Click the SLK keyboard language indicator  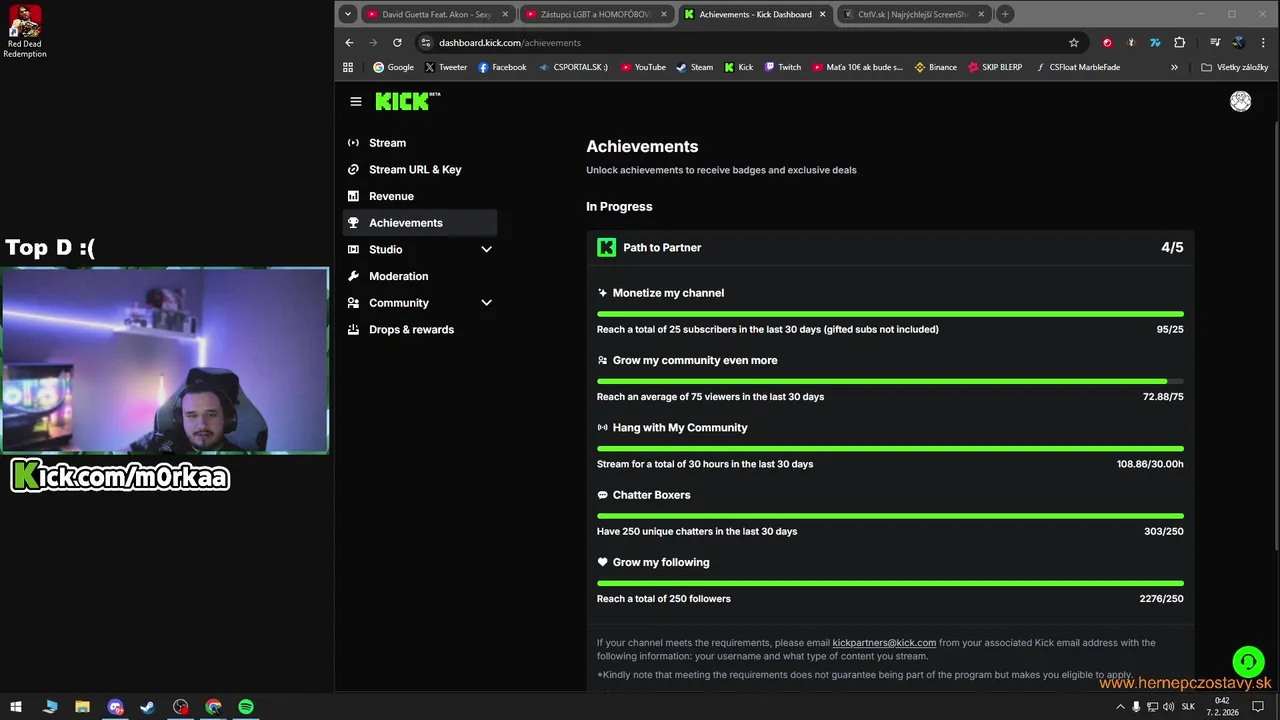click(x=1188, y=707)
